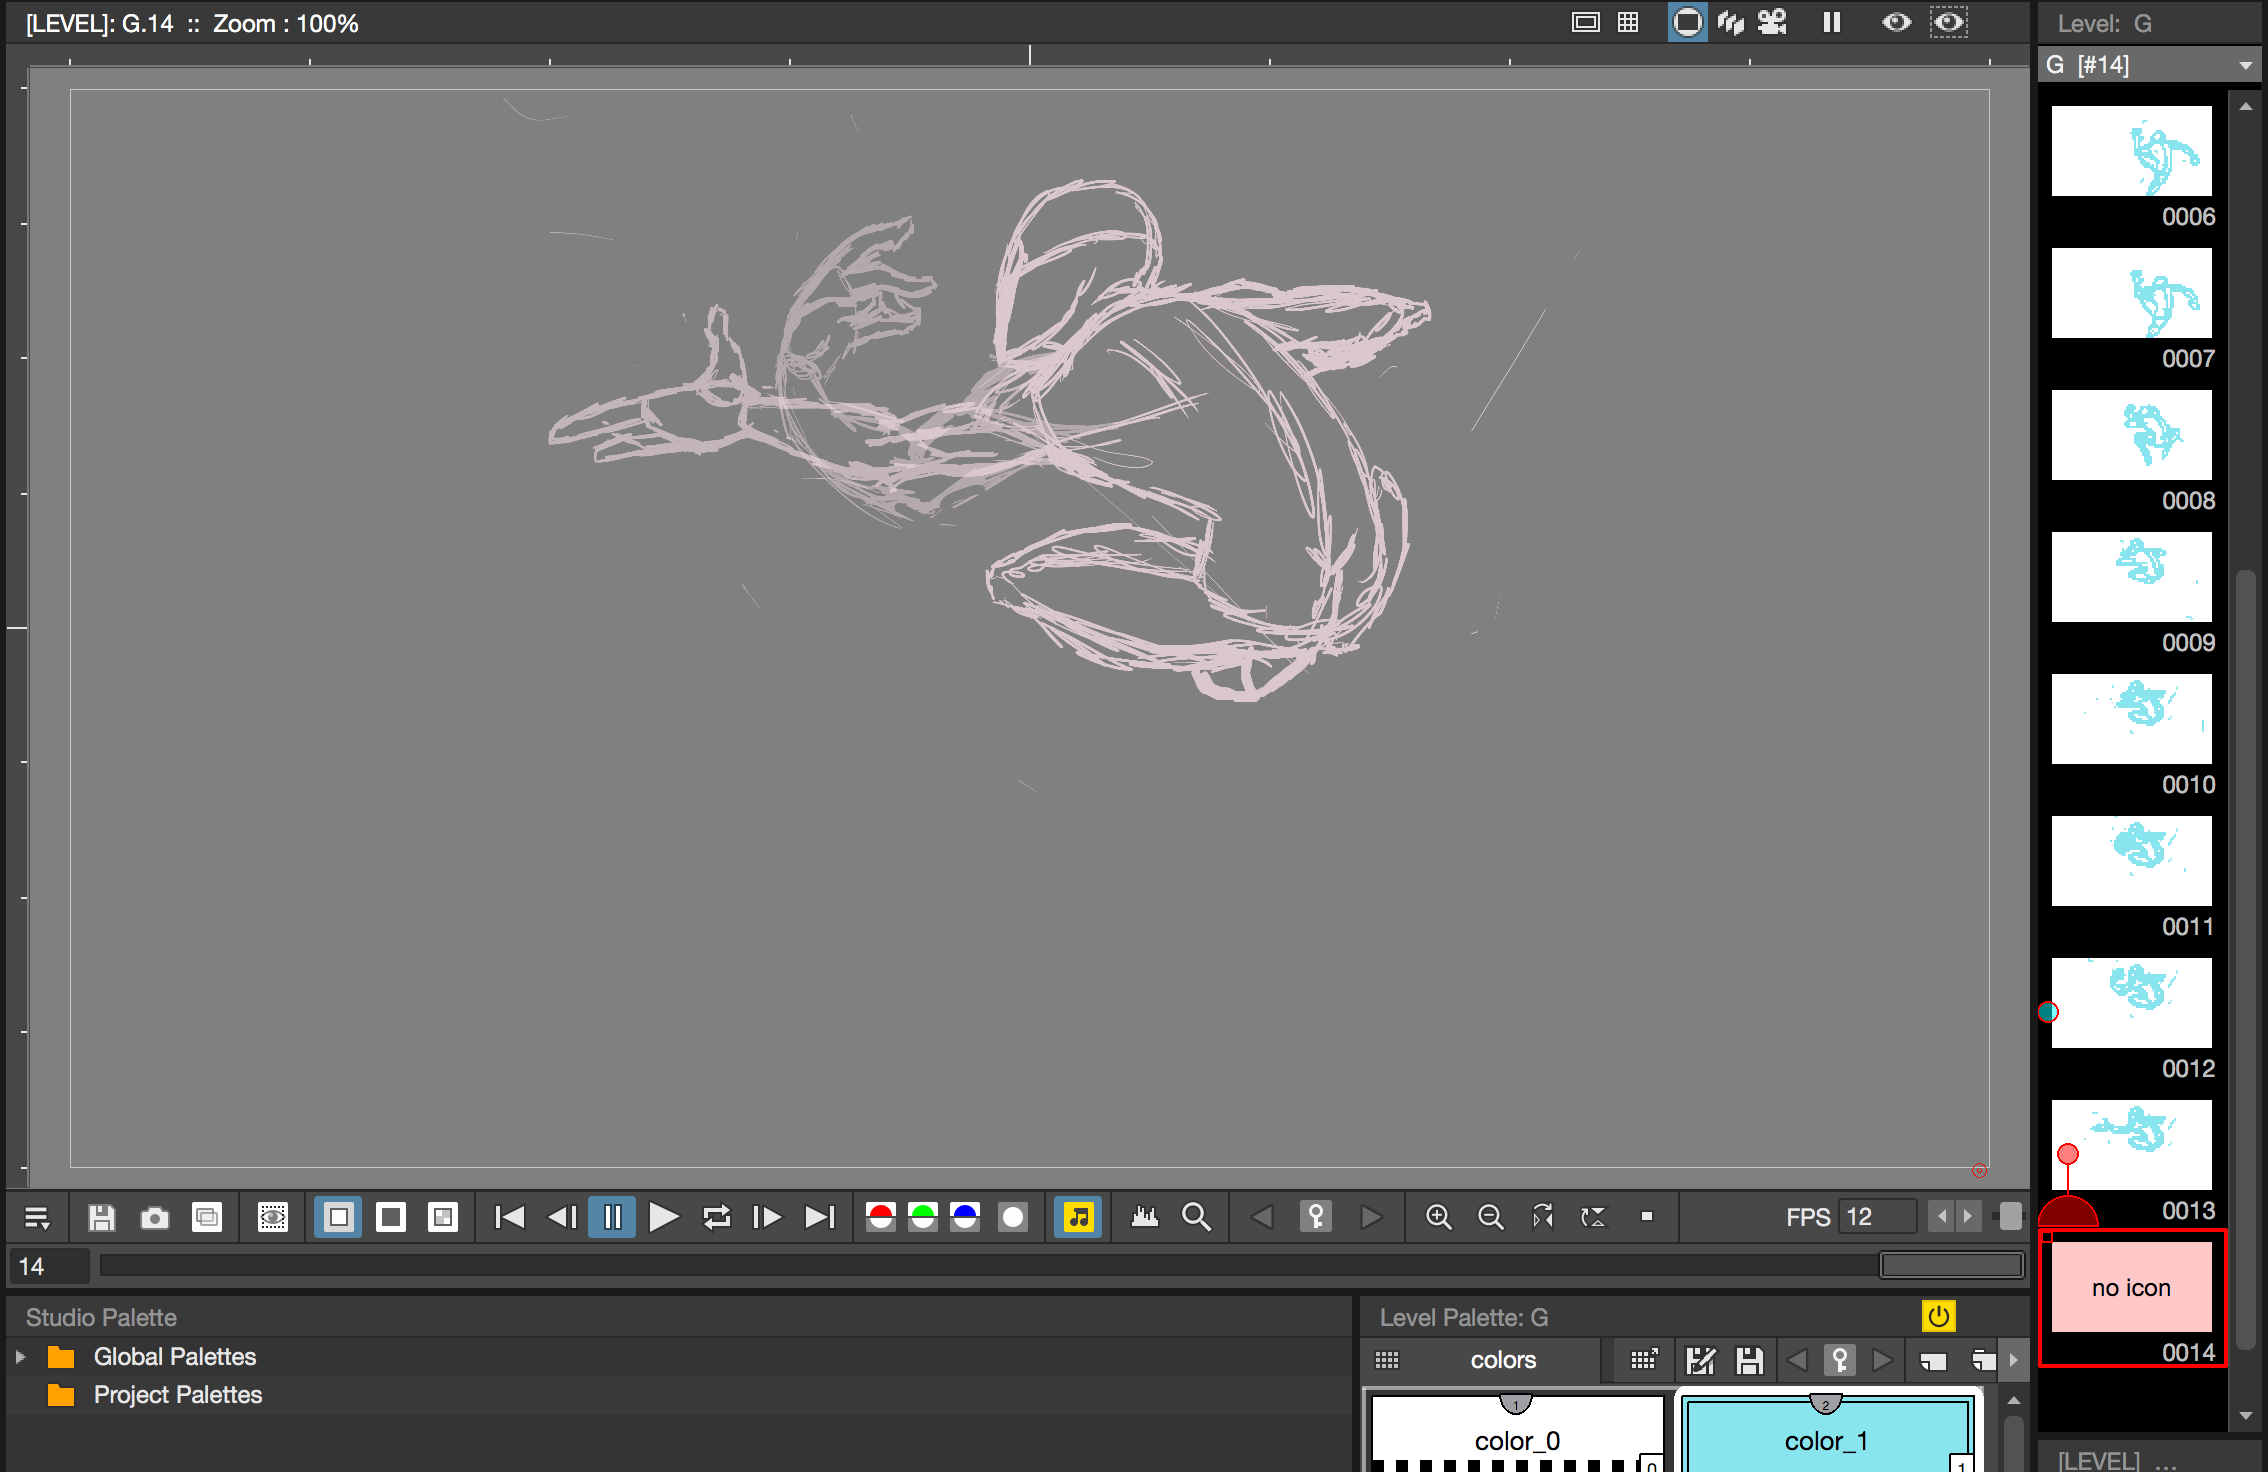
Task: Take a viewer snapshot with the camera icon
Action: pos(155,1217)
